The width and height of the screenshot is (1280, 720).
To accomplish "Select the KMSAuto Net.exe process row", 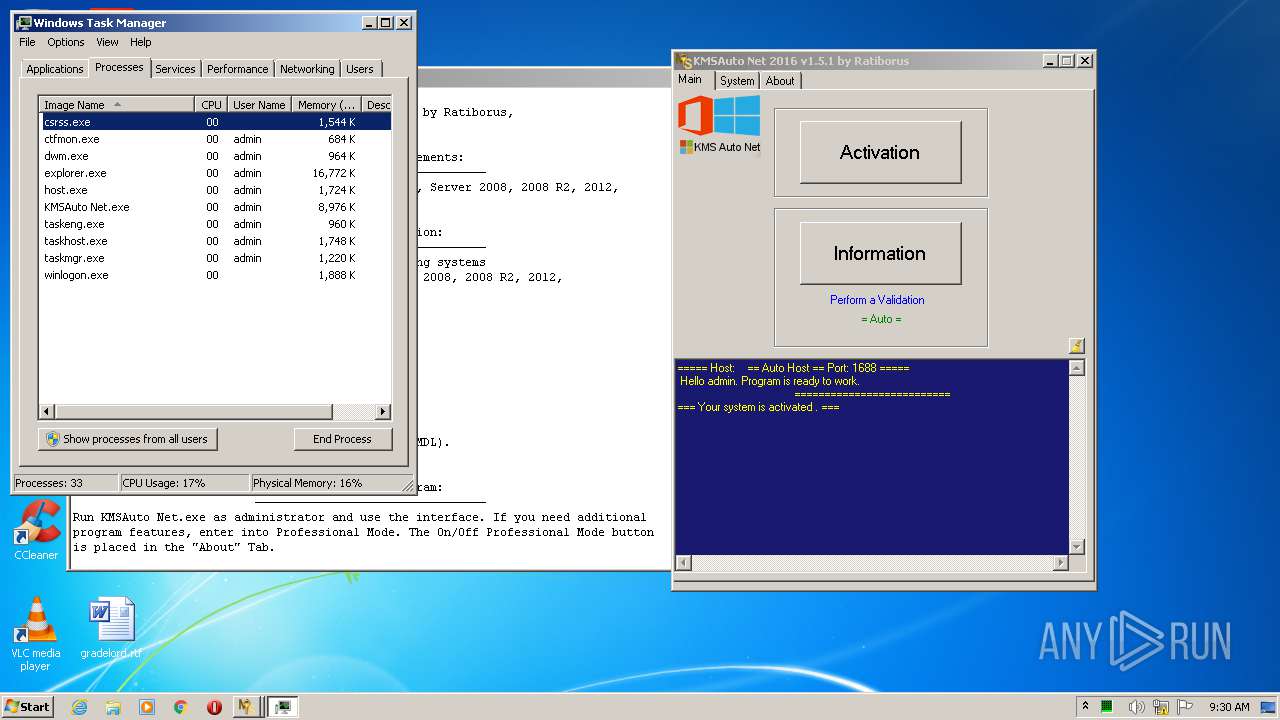I will tap(215, 207).
